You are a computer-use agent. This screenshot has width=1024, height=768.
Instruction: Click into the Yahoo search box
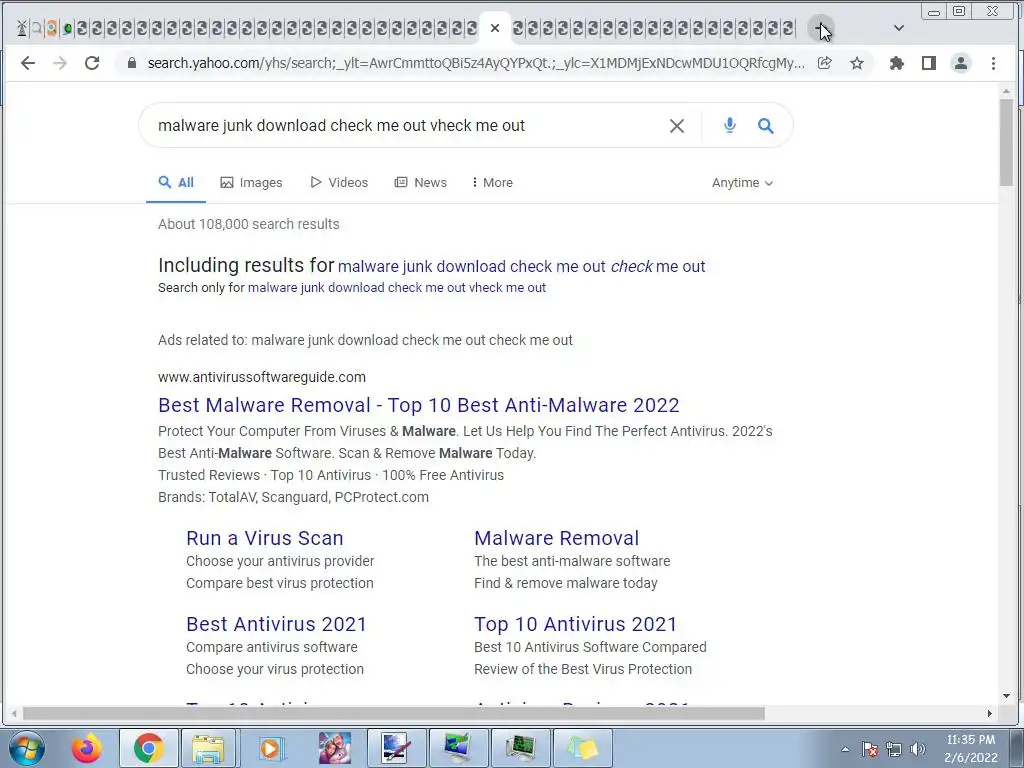point(405,125)
